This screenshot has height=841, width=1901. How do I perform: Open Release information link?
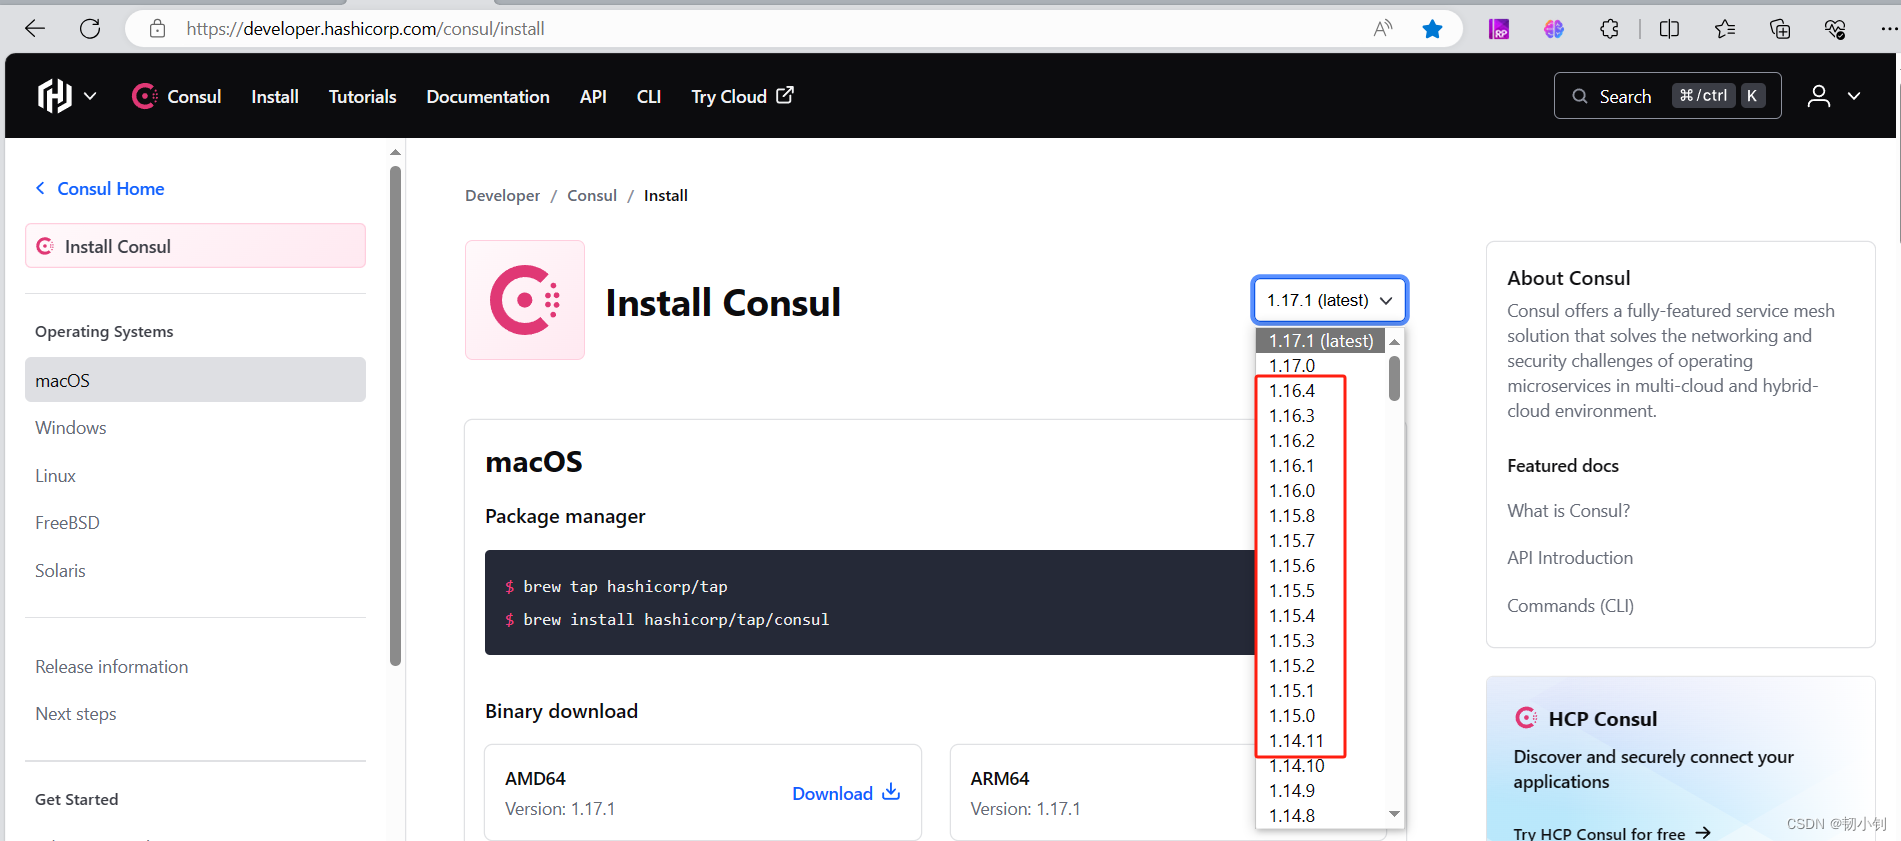111,667
